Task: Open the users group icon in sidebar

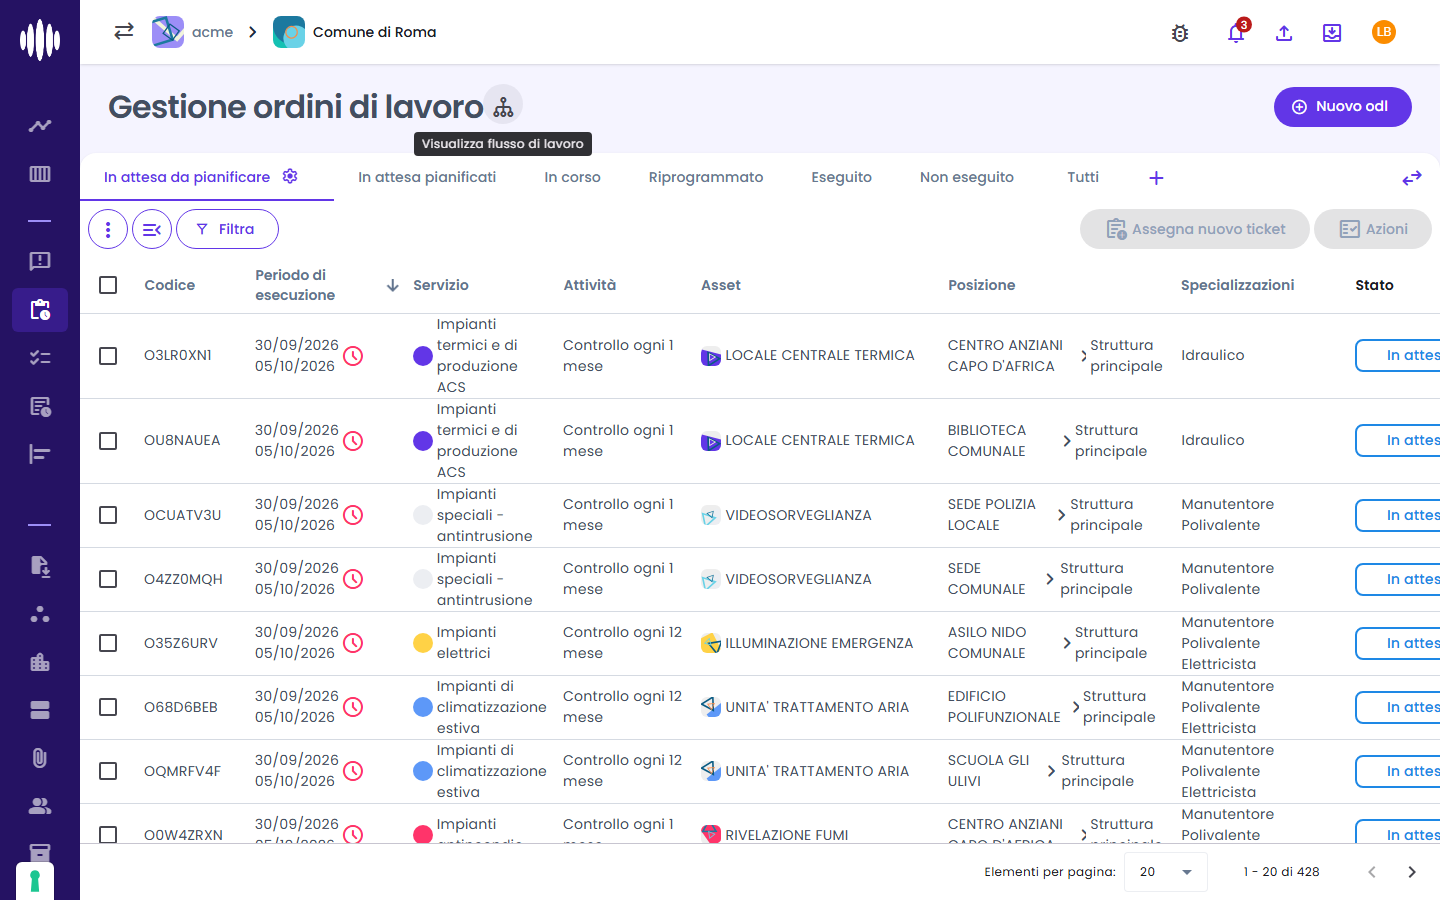Action: [x=40, y=806]
